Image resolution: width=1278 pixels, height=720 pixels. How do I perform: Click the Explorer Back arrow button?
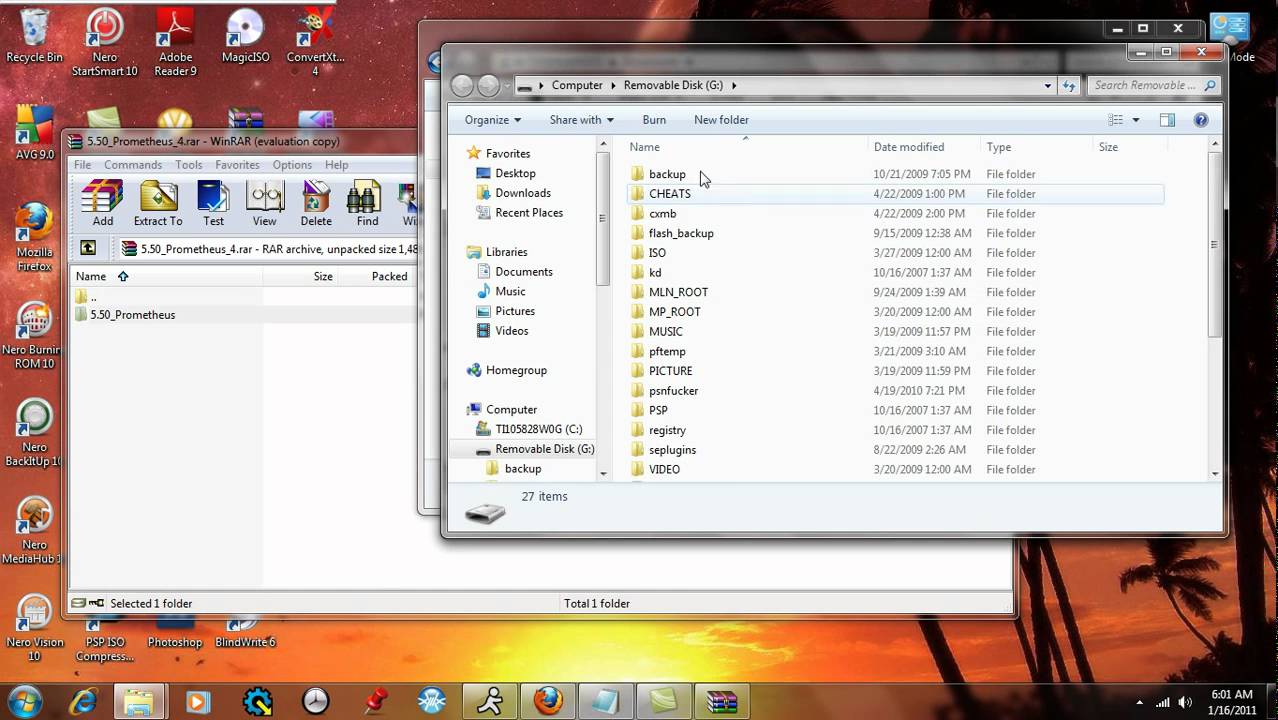point(462,85)
